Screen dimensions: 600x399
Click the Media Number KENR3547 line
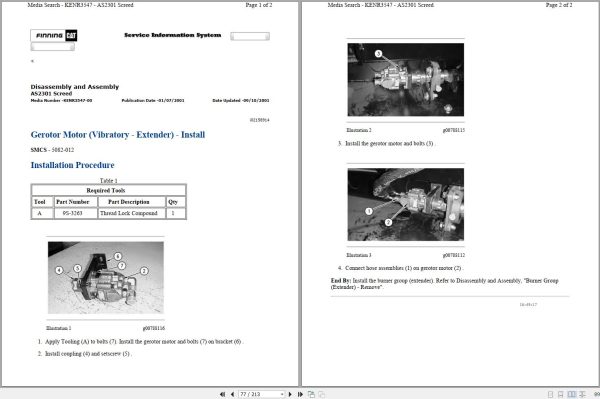click(61, 101)
